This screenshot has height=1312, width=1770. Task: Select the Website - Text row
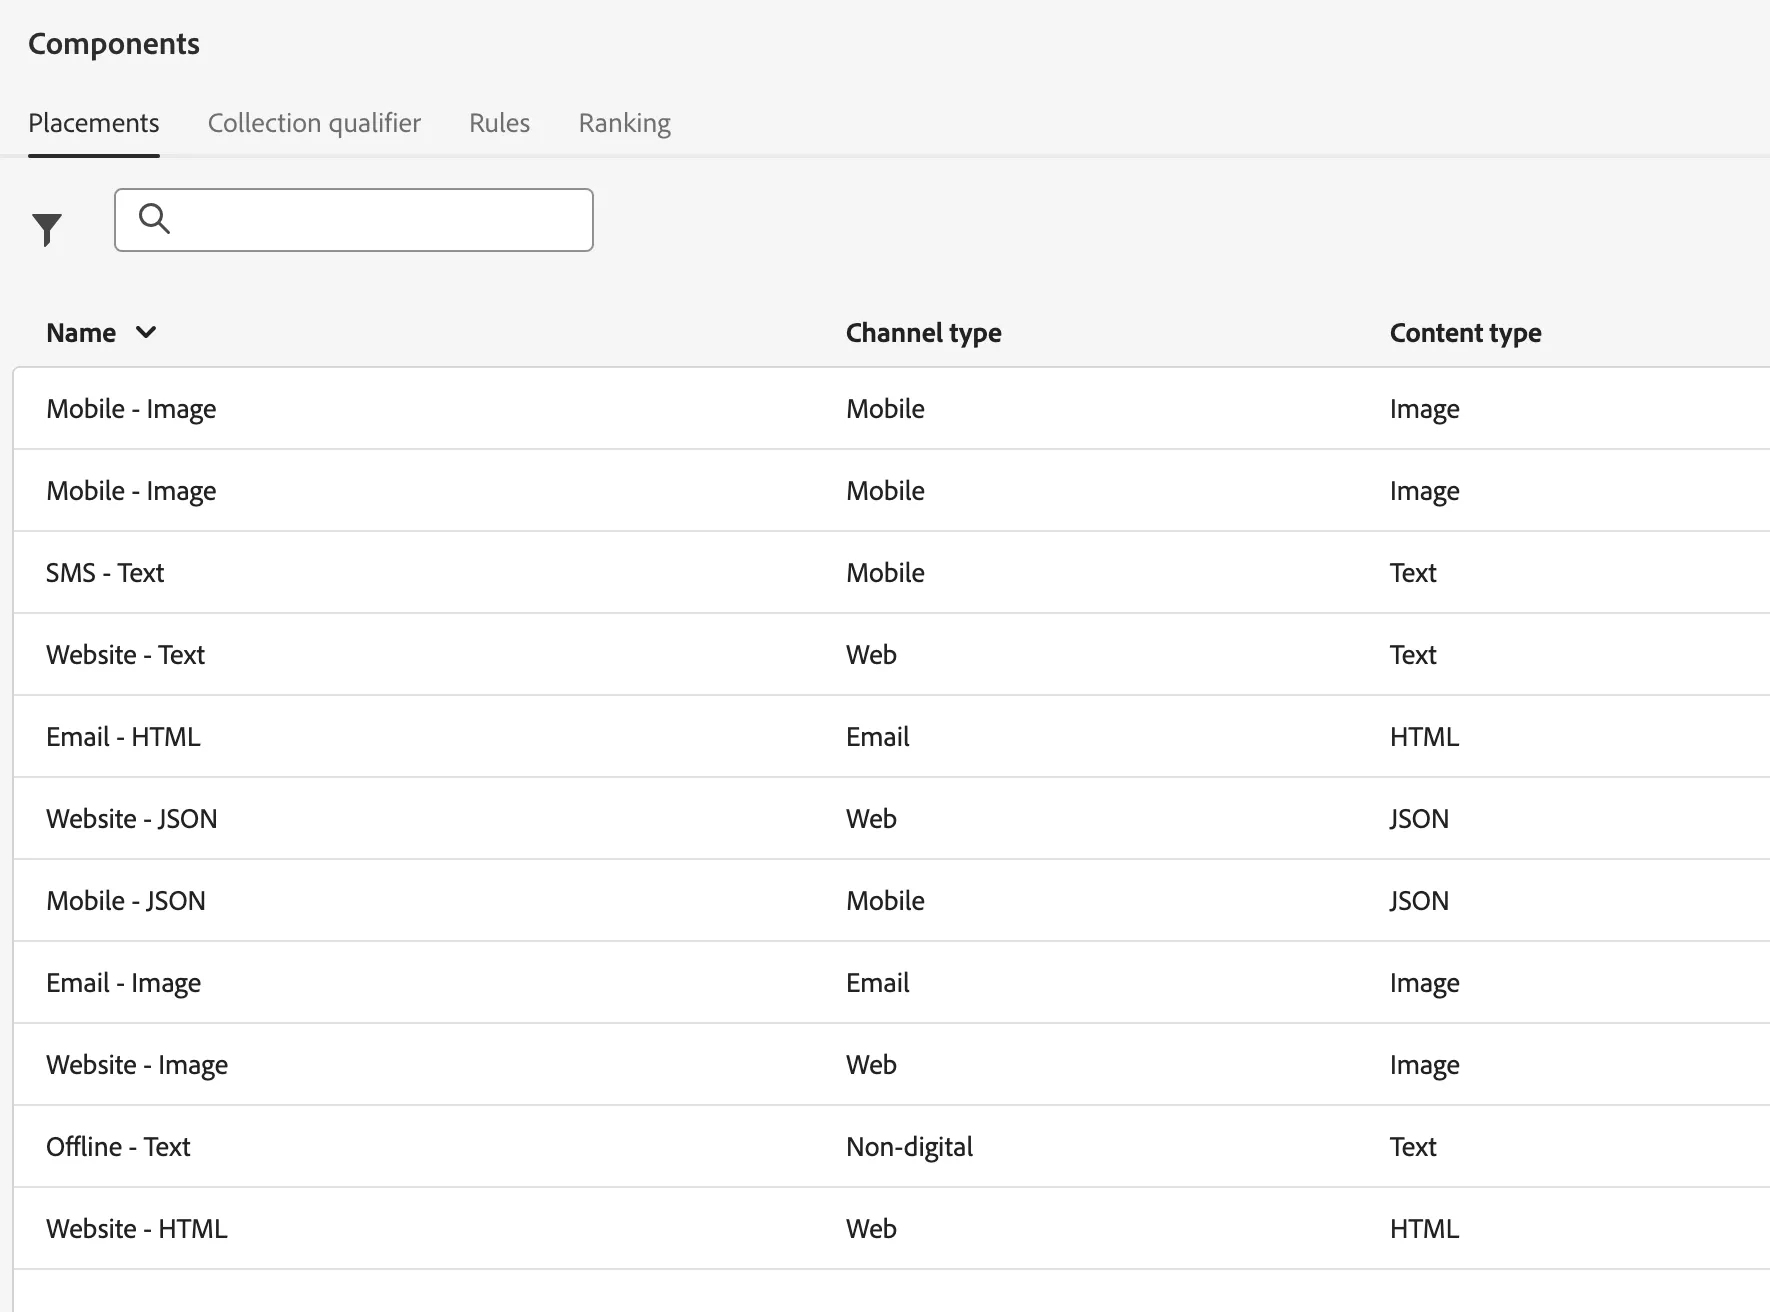tap(892, 654)
